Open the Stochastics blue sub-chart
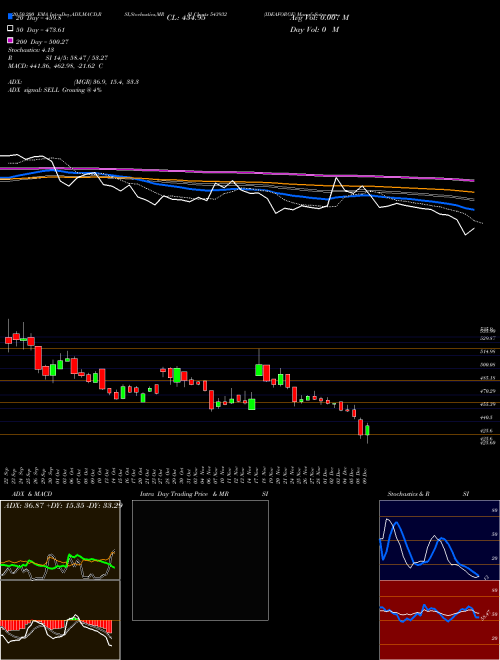 coord(439,540)
